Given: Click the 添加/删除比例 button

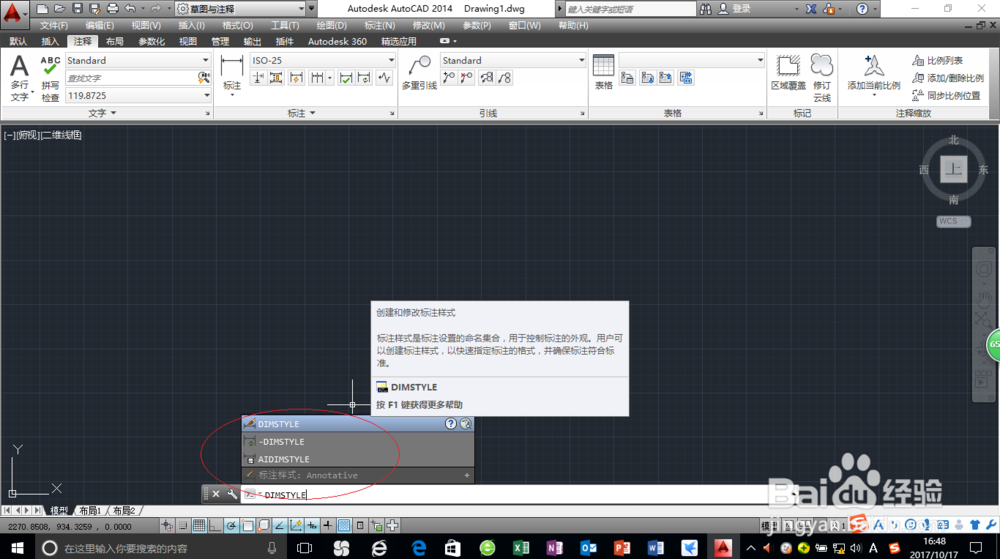Looking at the screenshot, I should coord(948,78).
